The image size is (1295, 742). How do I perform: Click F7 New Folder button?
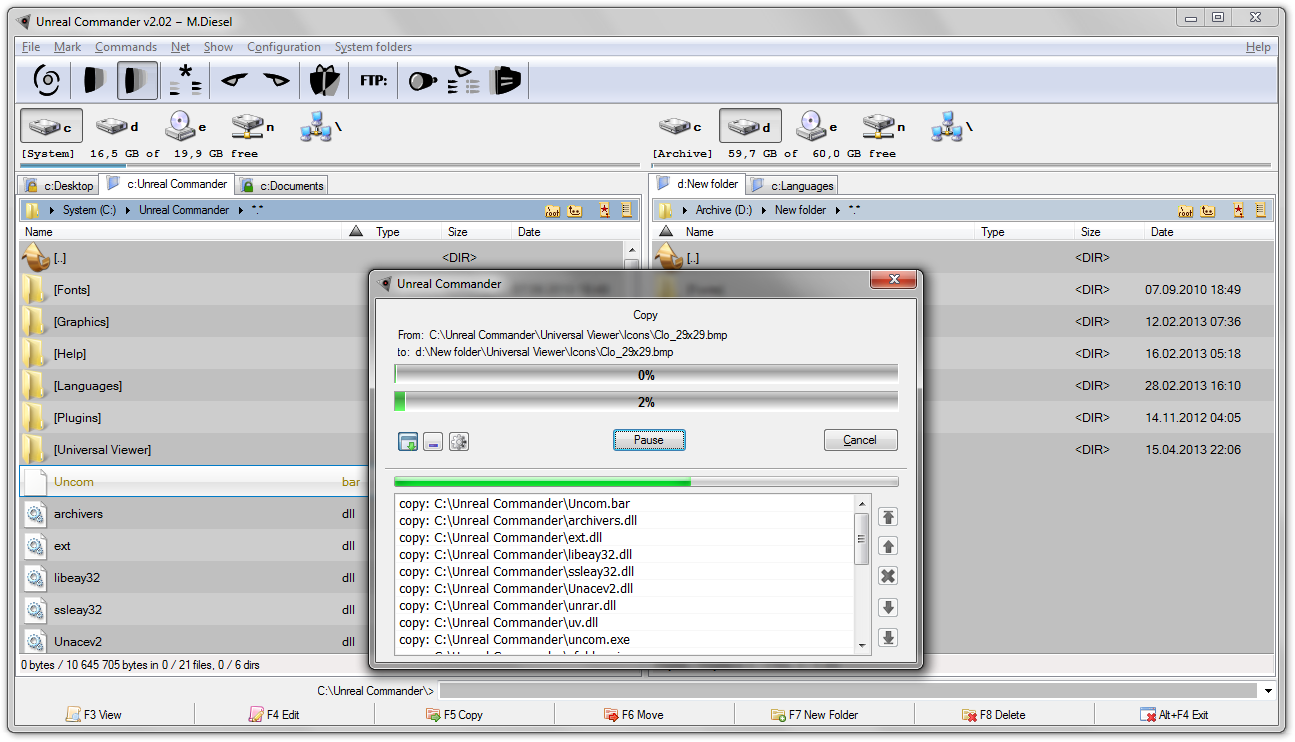[x=814, y=715]
